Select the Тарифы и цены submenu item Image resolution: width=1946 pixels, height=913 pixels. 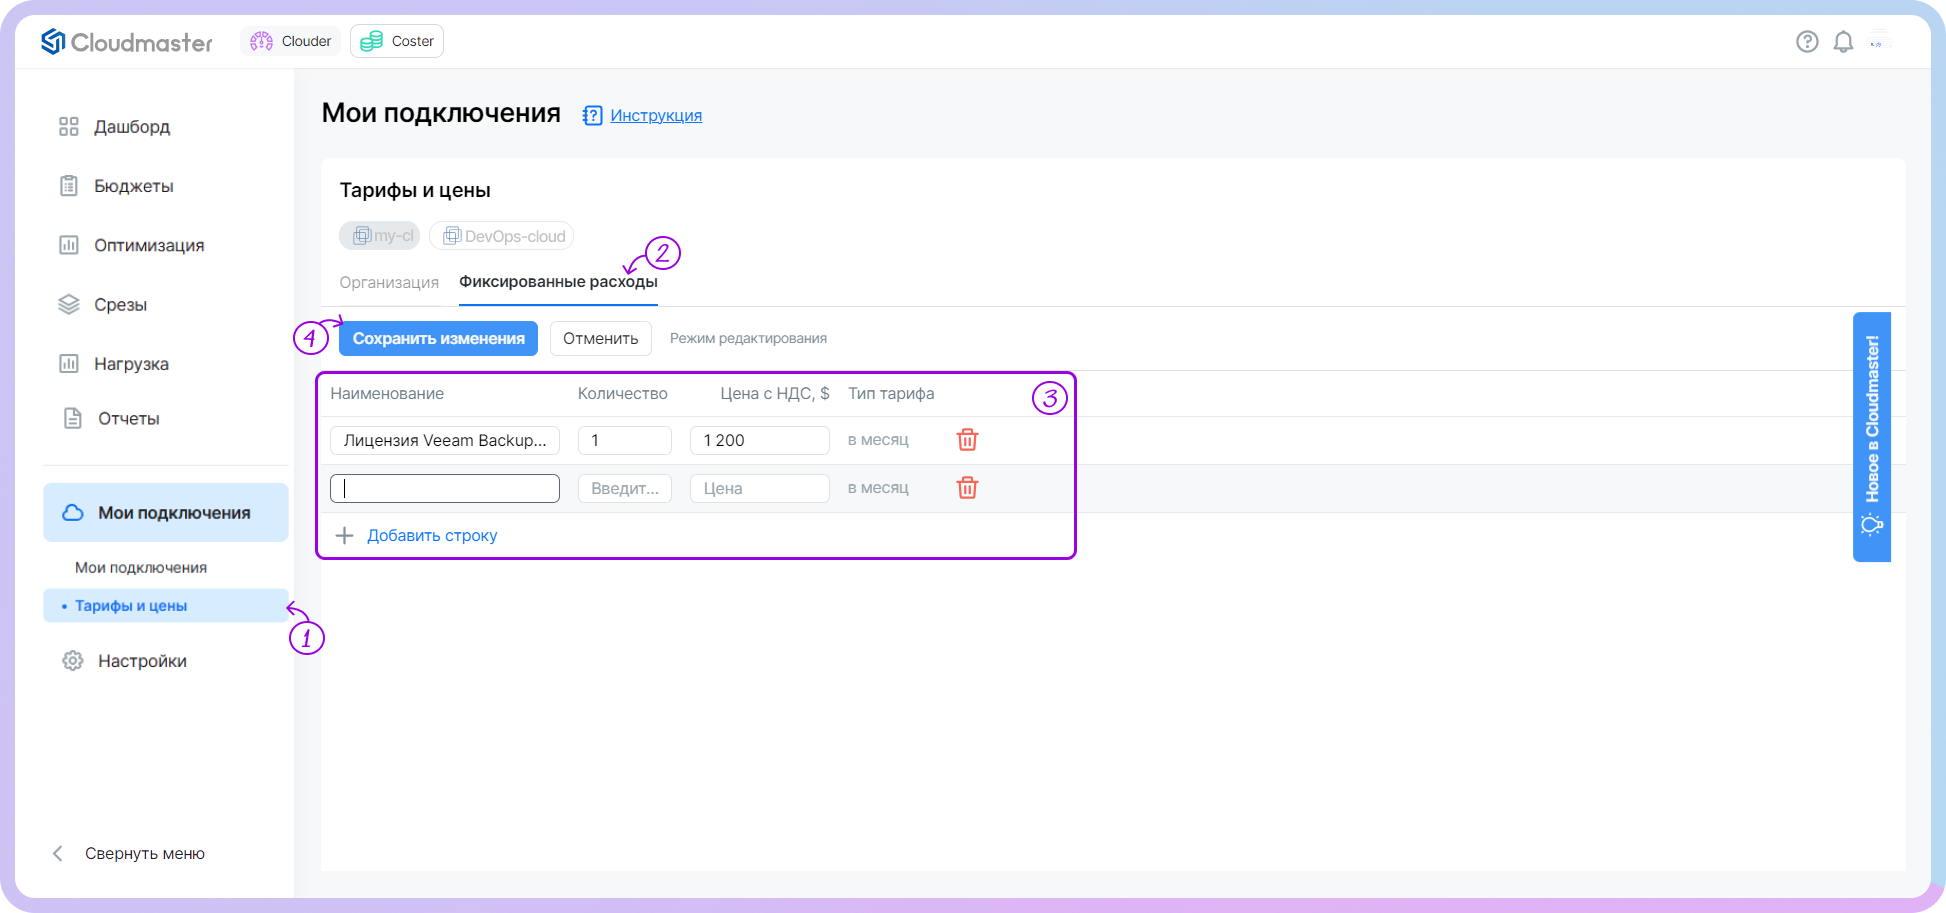click(131, 606)
